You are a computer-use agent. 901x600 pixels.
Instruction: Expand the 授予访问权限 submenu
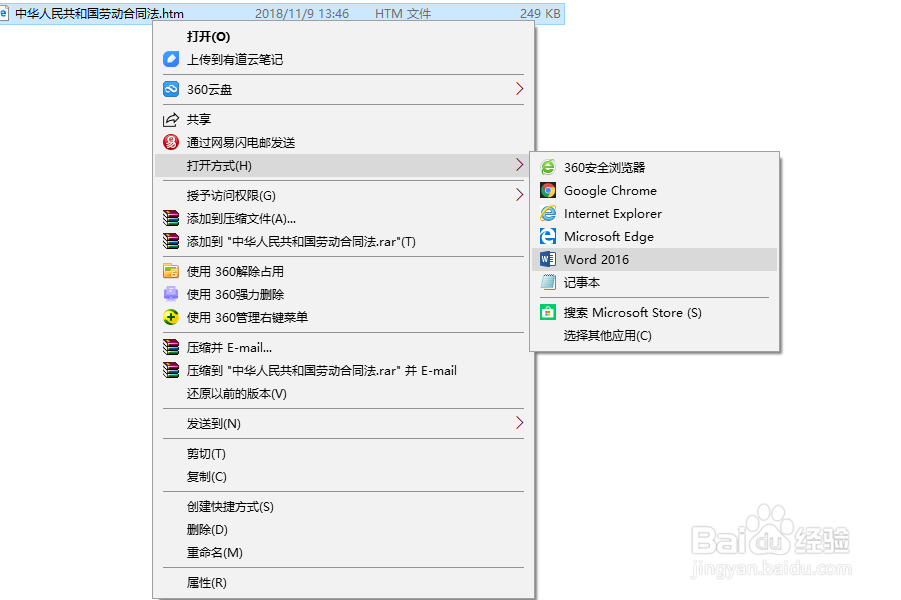click(519, 194)
